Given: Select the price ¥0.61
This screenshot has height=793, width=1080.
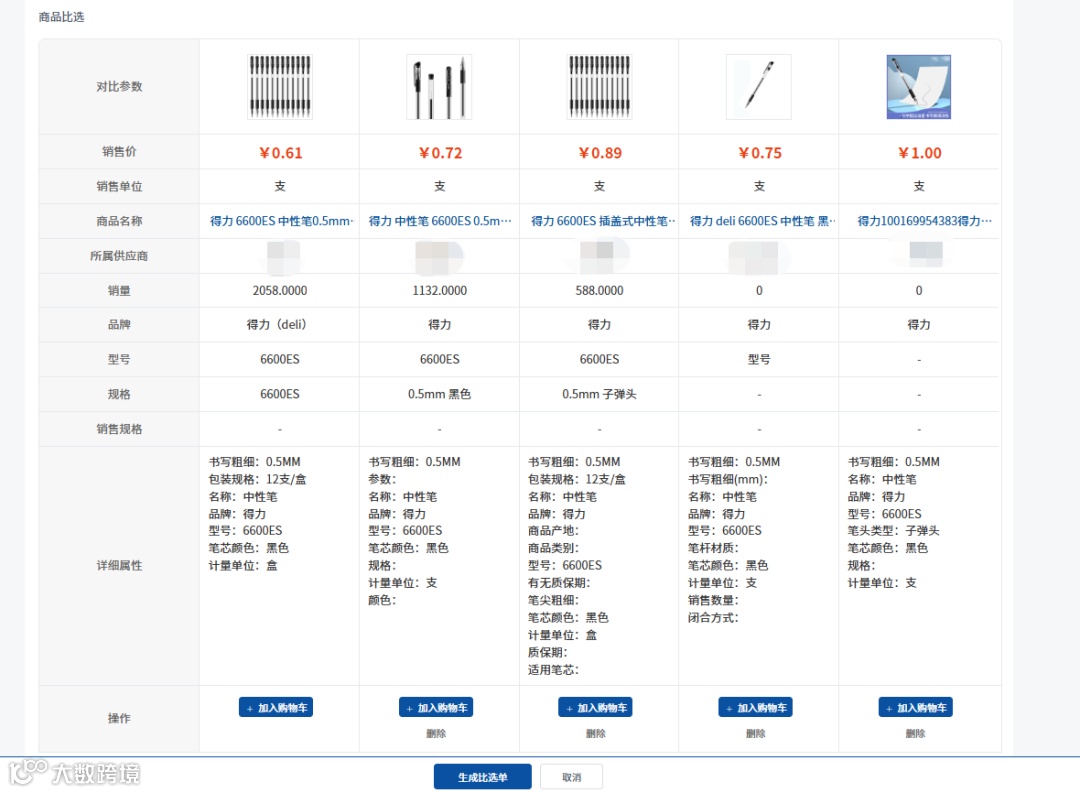Looking at the screenshot, I should click(280, 153).
